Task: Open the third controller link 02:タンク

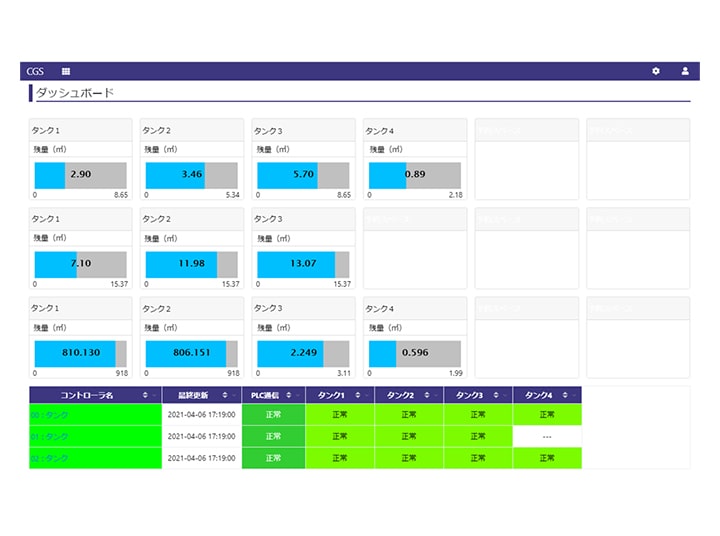Action: pyautogui.click(x=50, y=458)
